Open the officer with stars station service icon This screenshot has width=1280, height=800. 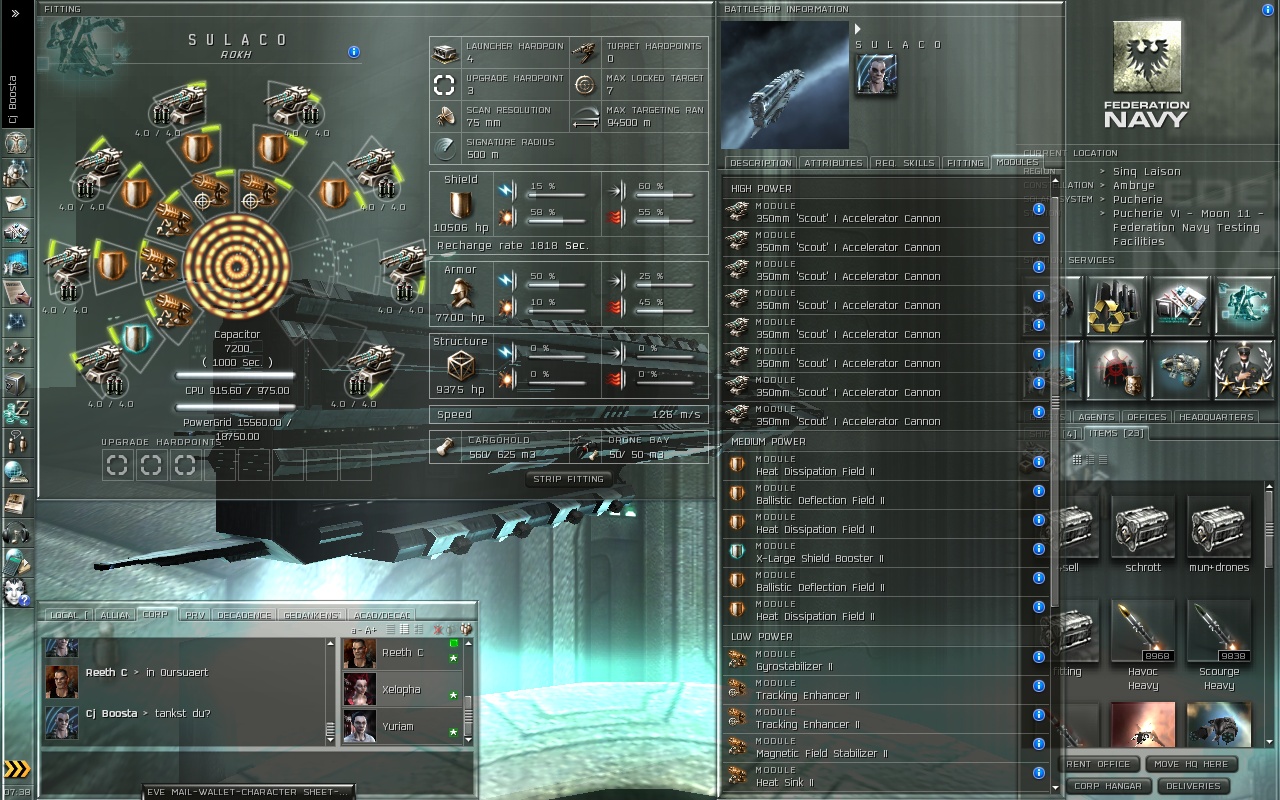tap(1245, 370)
